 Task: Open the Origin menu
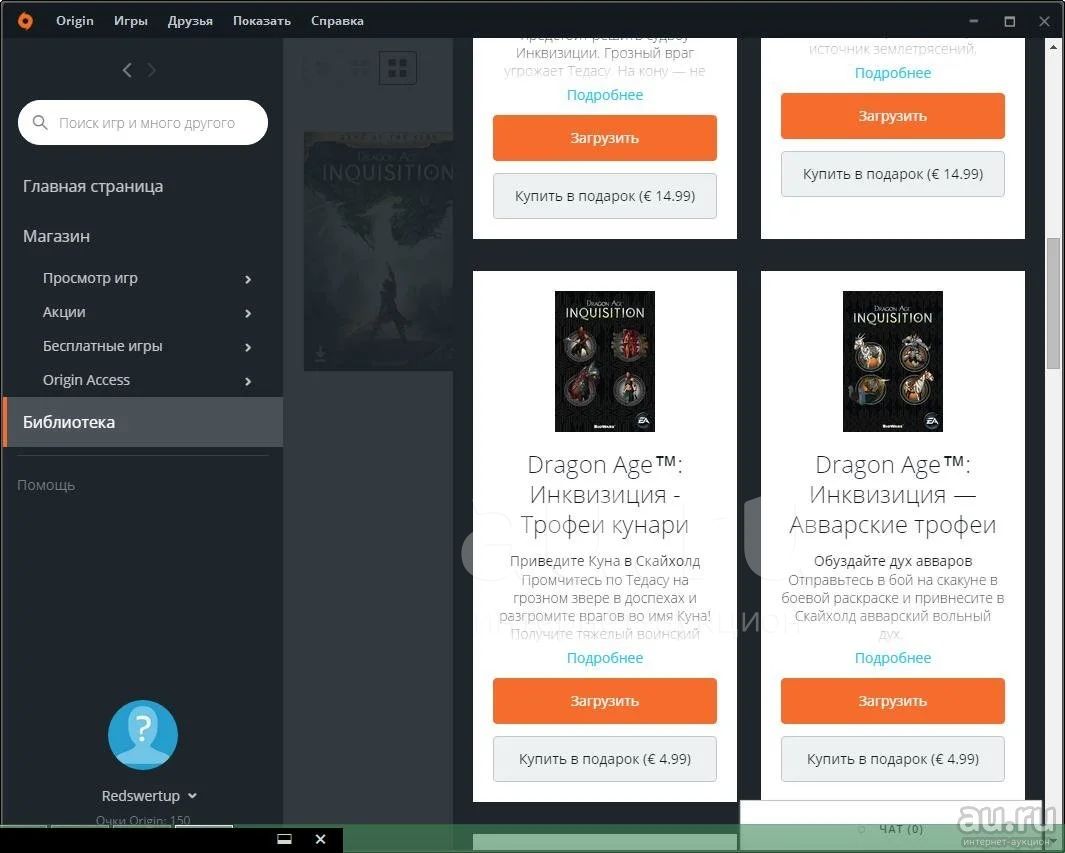pyautogui.click(x=75, y=21)
